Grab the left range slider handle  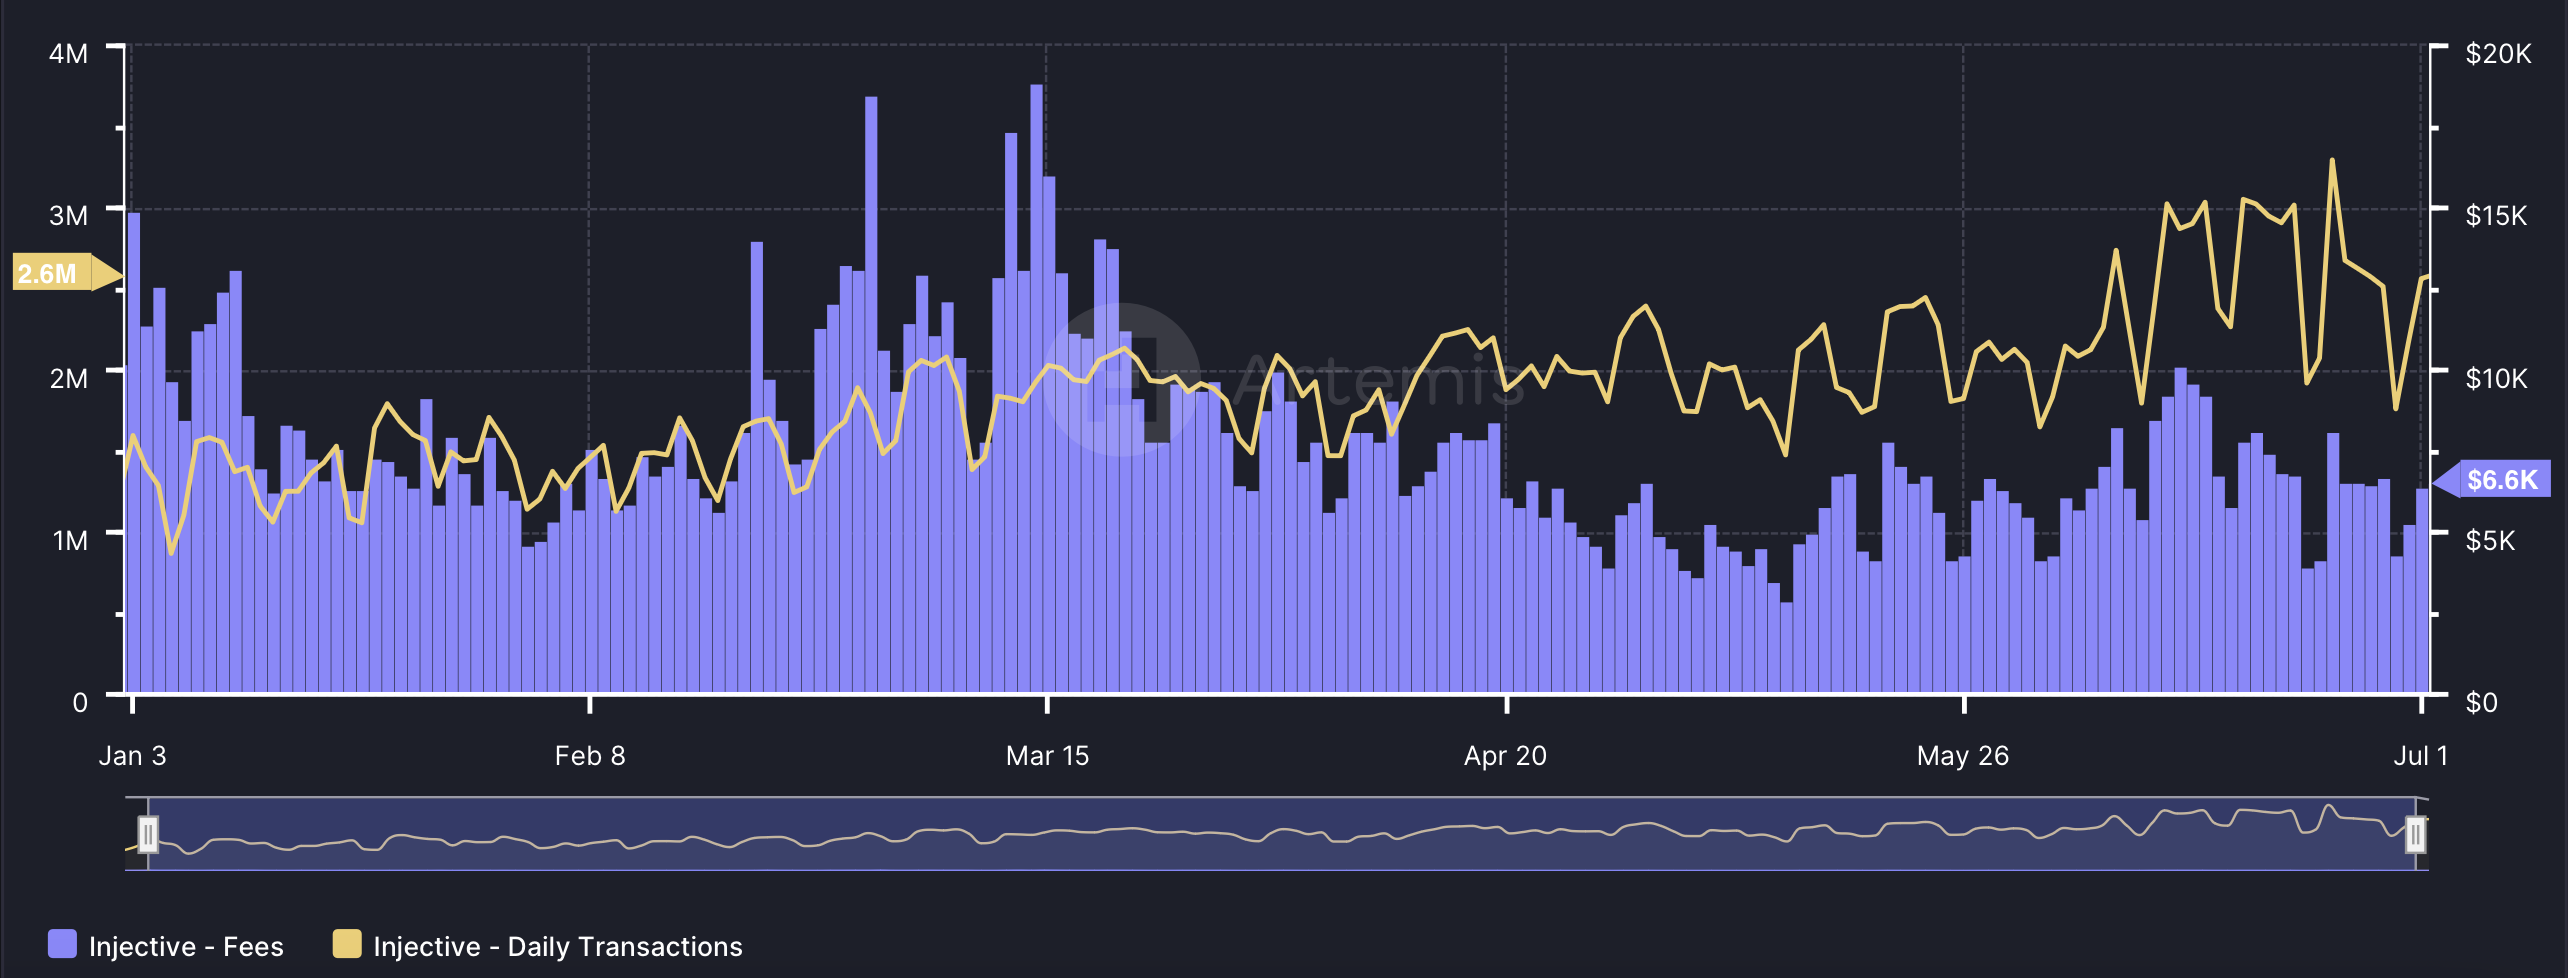pos(148,834)
